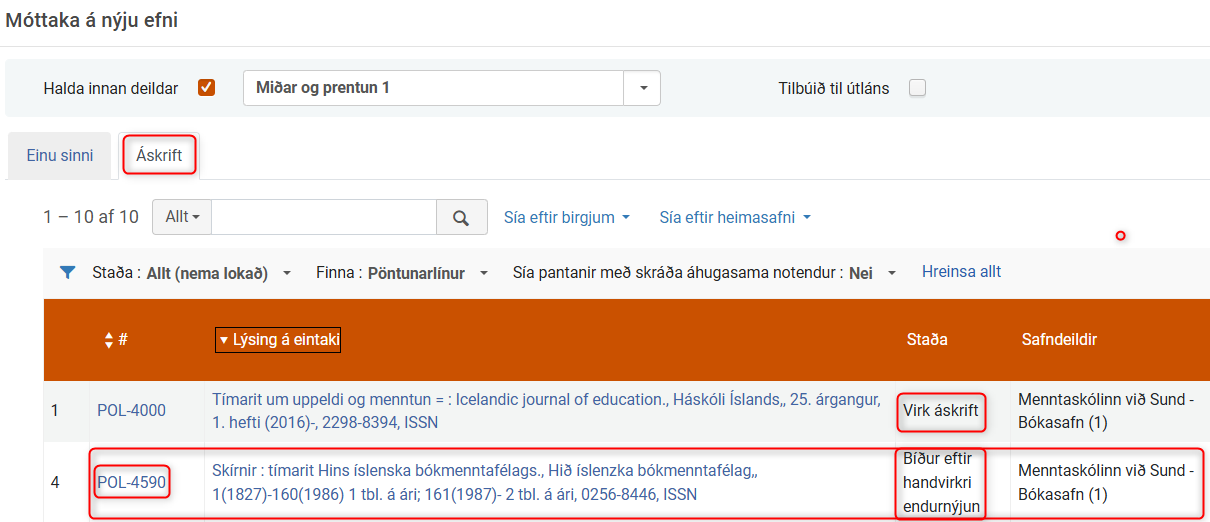Open the Staða: Allt (nema lokað) filter
The height and width of the screenshot is (522, 1210).
tap(191, 273)
